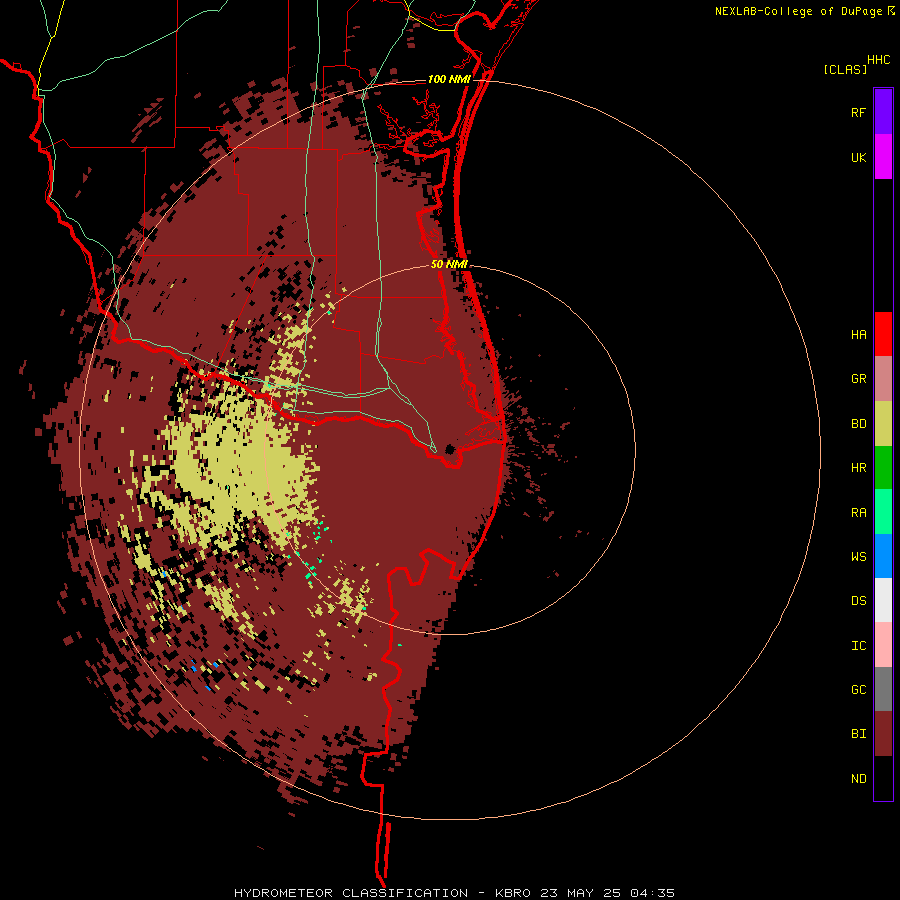Click the UK magenta legend swatch
The width and height of the screenshot is (900, 900).
click(x=883, y=157)
